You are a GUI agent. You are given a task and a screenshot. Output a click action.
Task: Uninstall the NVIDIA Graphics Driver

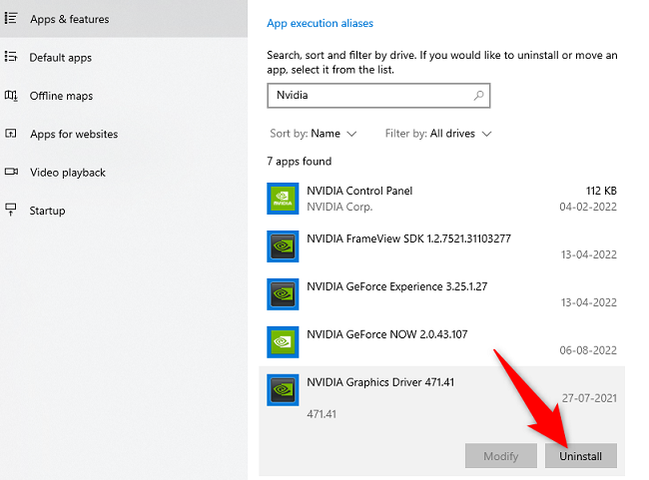coord(581,456)
